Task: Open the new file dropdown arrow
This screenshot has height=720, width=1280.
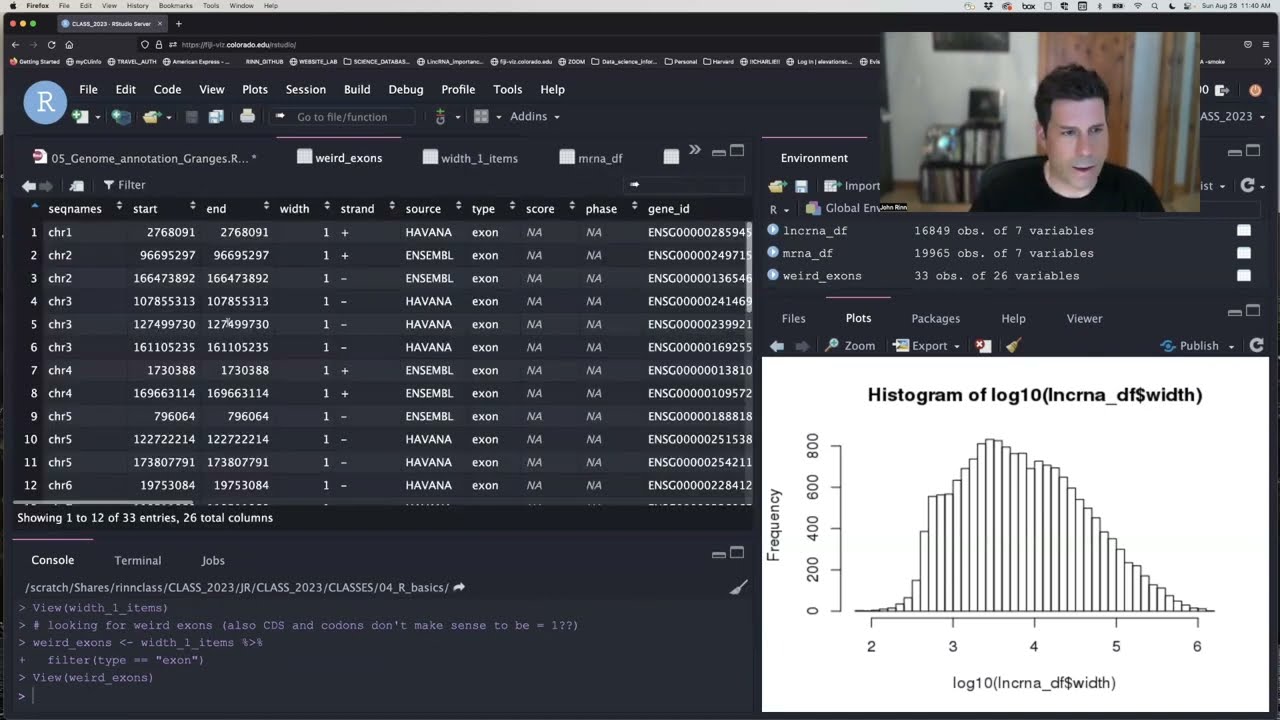Action: 98,117
